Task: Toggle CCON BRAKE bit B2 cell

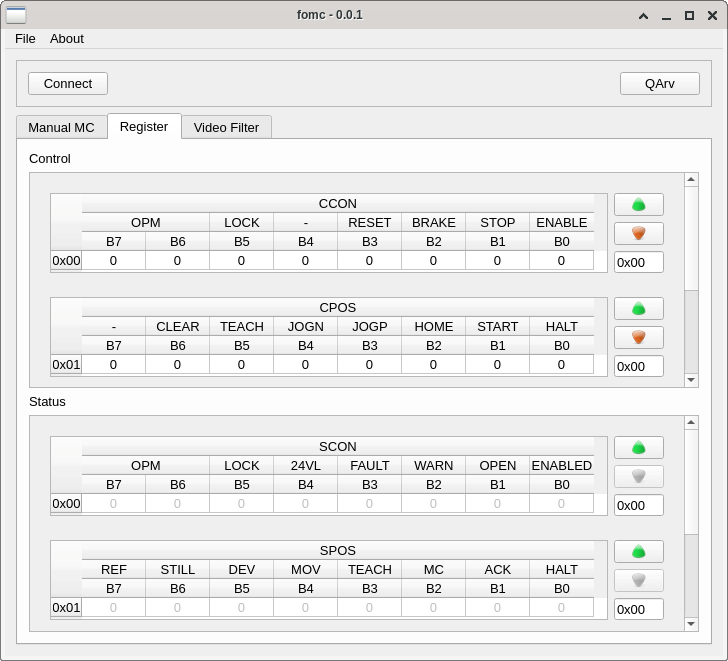Action: 433,260
